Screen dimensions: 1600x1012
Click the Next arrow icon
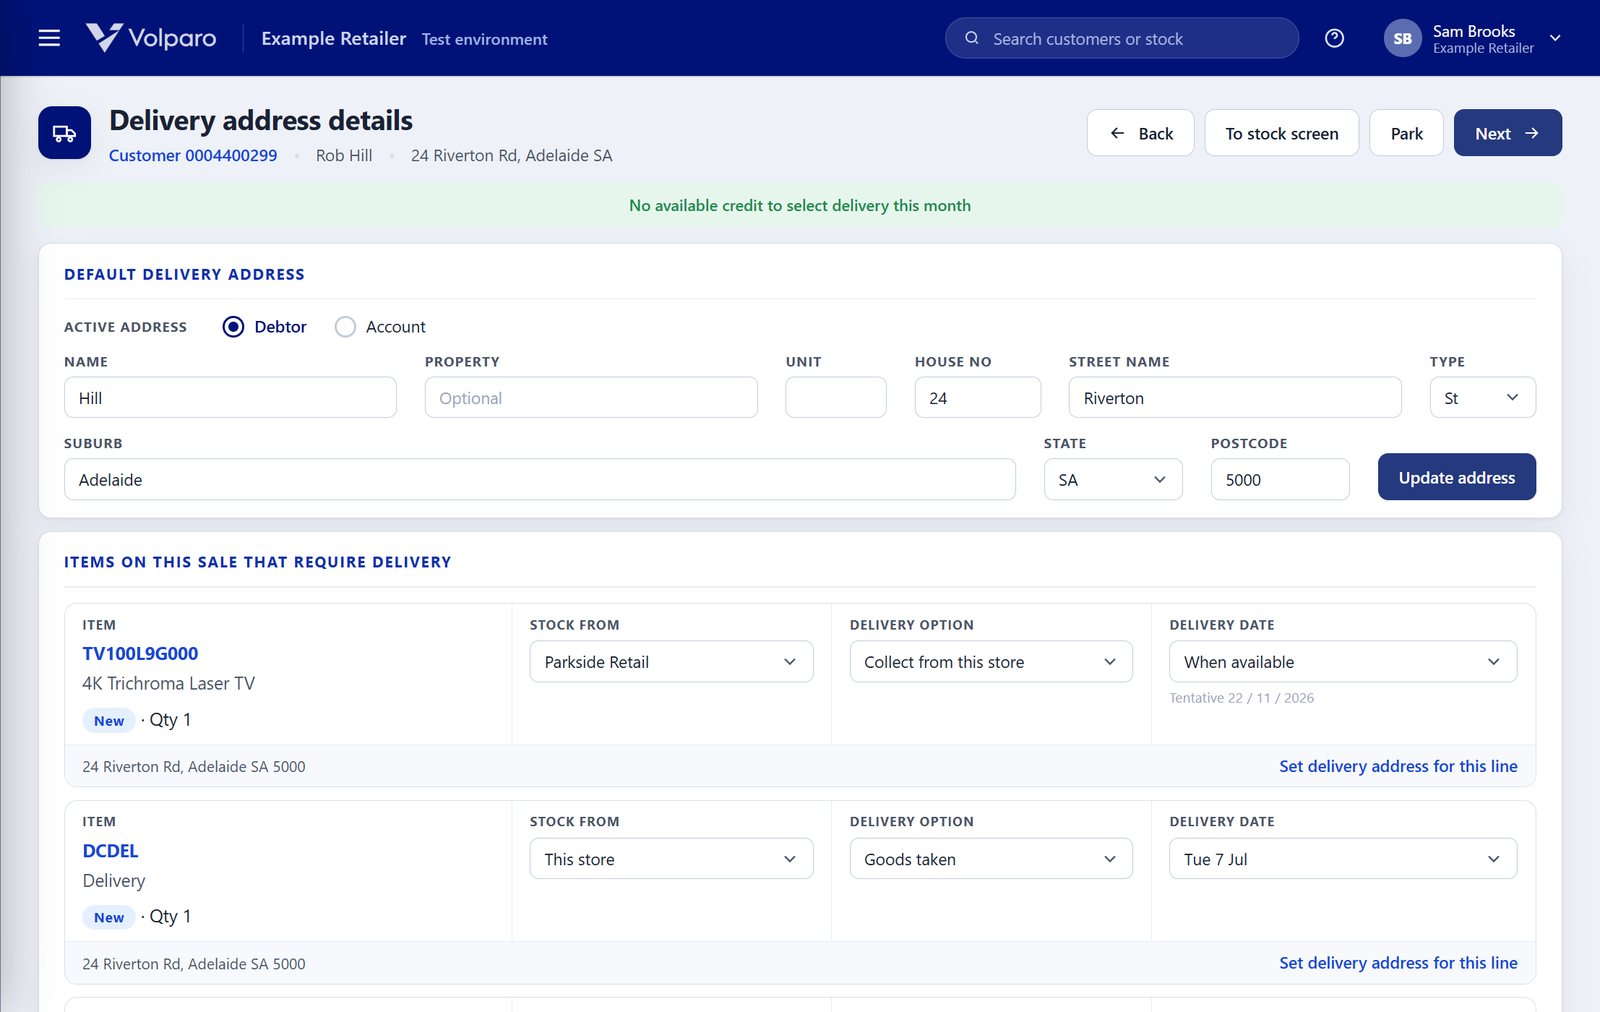tap(1532, 133)
